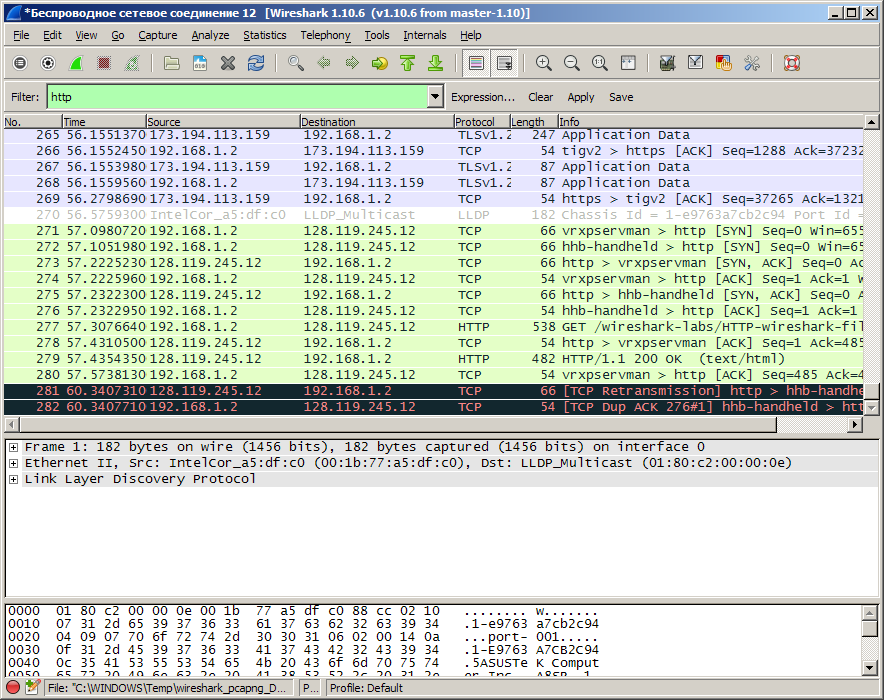Select packet 281 TCP Retransmission row
This screenshot has height=700, width=884.
click(434, 391)
